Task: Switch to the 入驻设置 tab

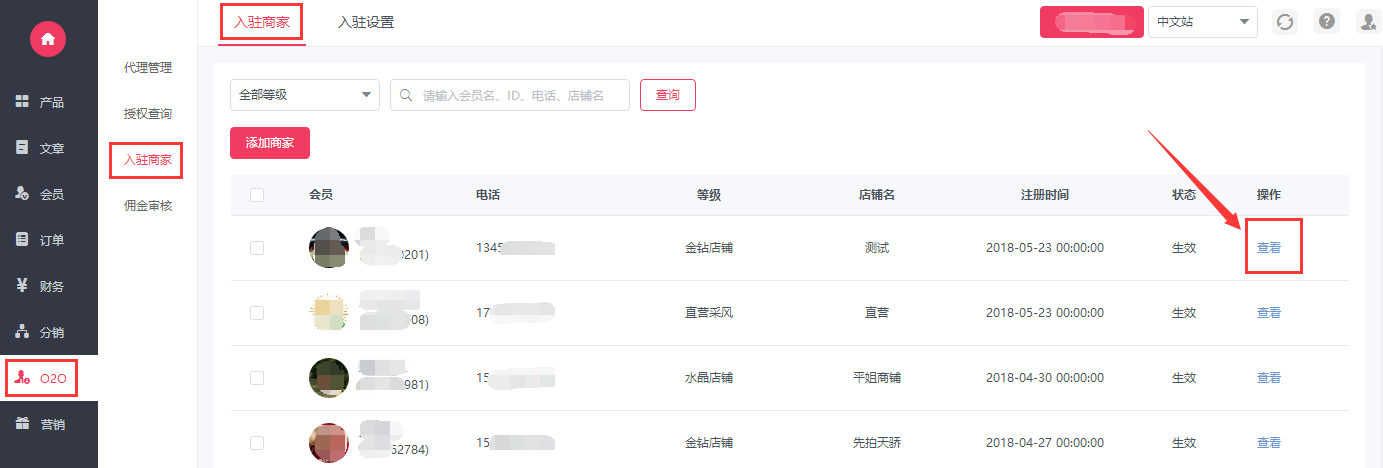Action: (366, 22)
